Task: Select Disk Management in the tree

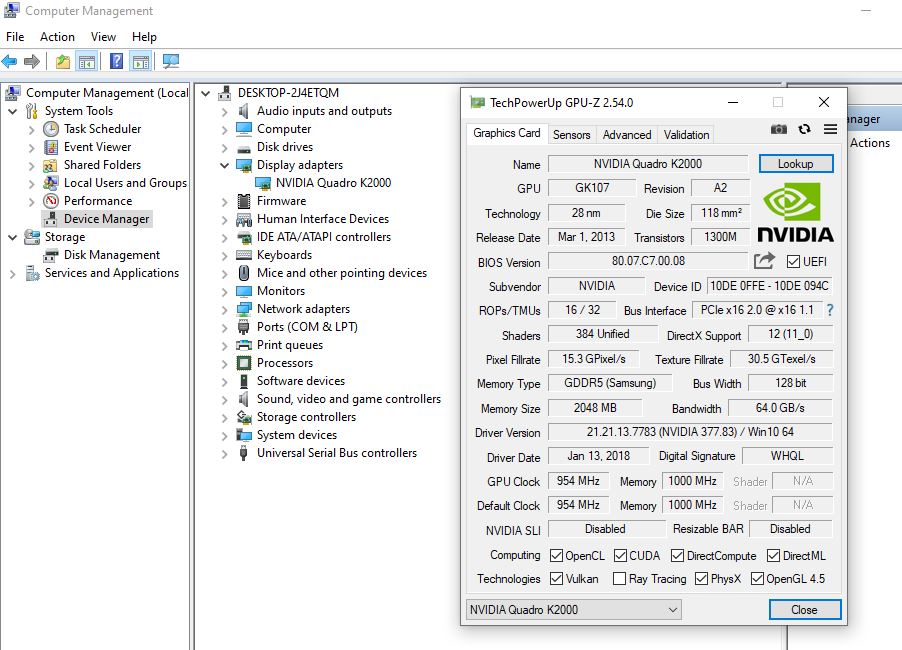Action: (111, 255)
